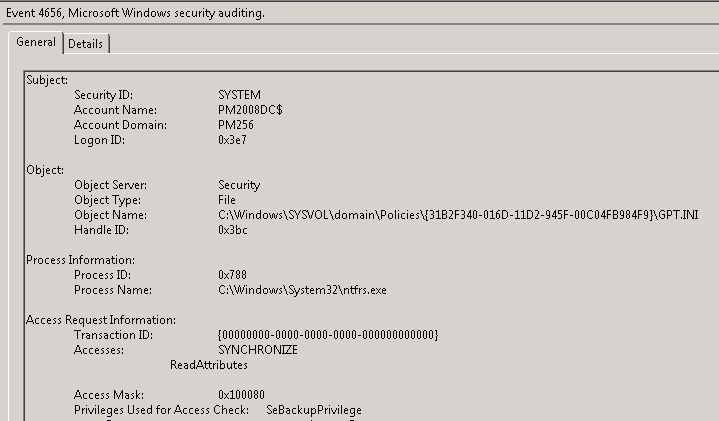
Task: Click the Object Type value File
Action: click(227, 200)
